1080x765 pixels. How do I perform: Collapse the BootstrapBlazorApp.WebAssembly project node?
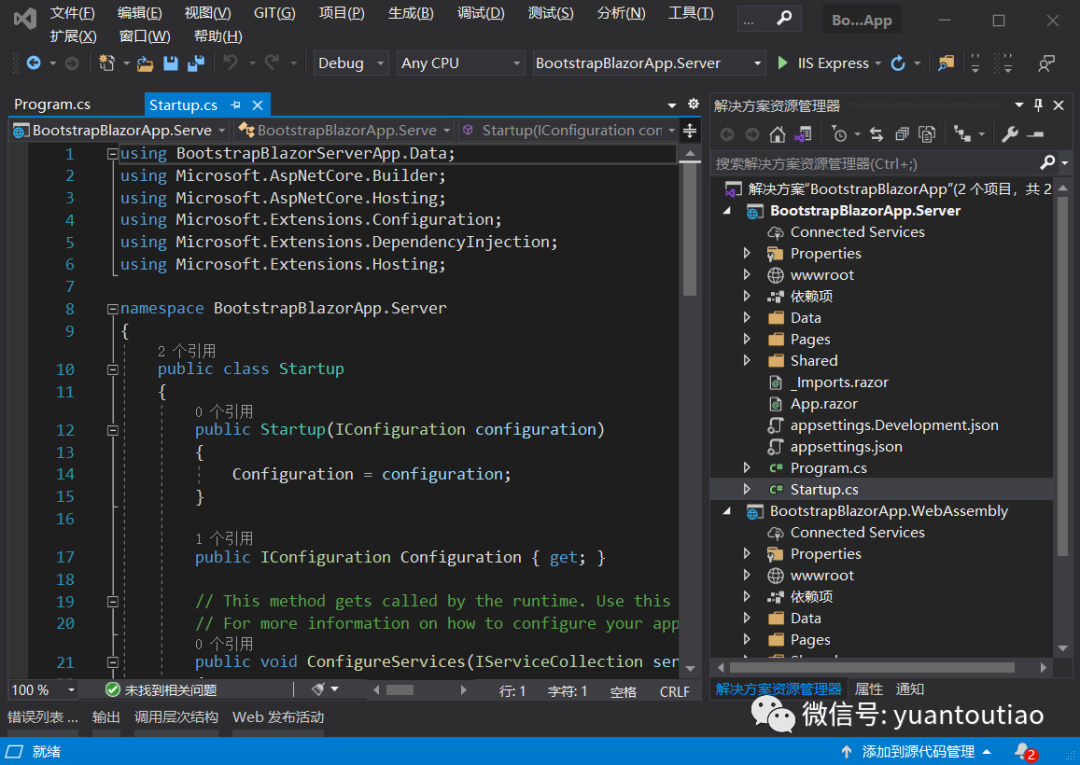coord(727,512)
